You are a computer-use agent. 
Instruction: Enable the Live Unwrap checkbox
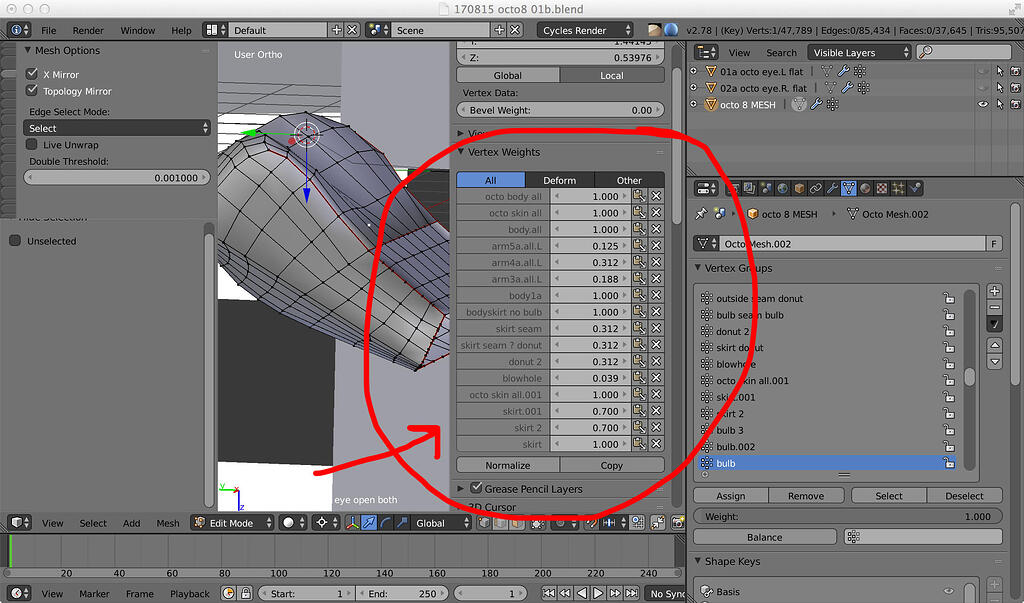(32, 144)
